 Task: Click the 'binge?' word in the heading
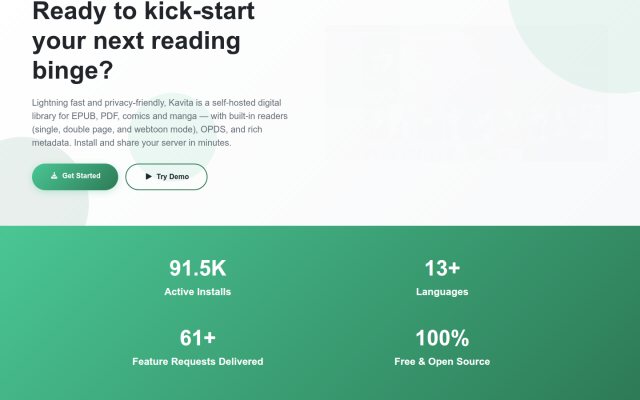pyautogui.click(x=73, y=70)
